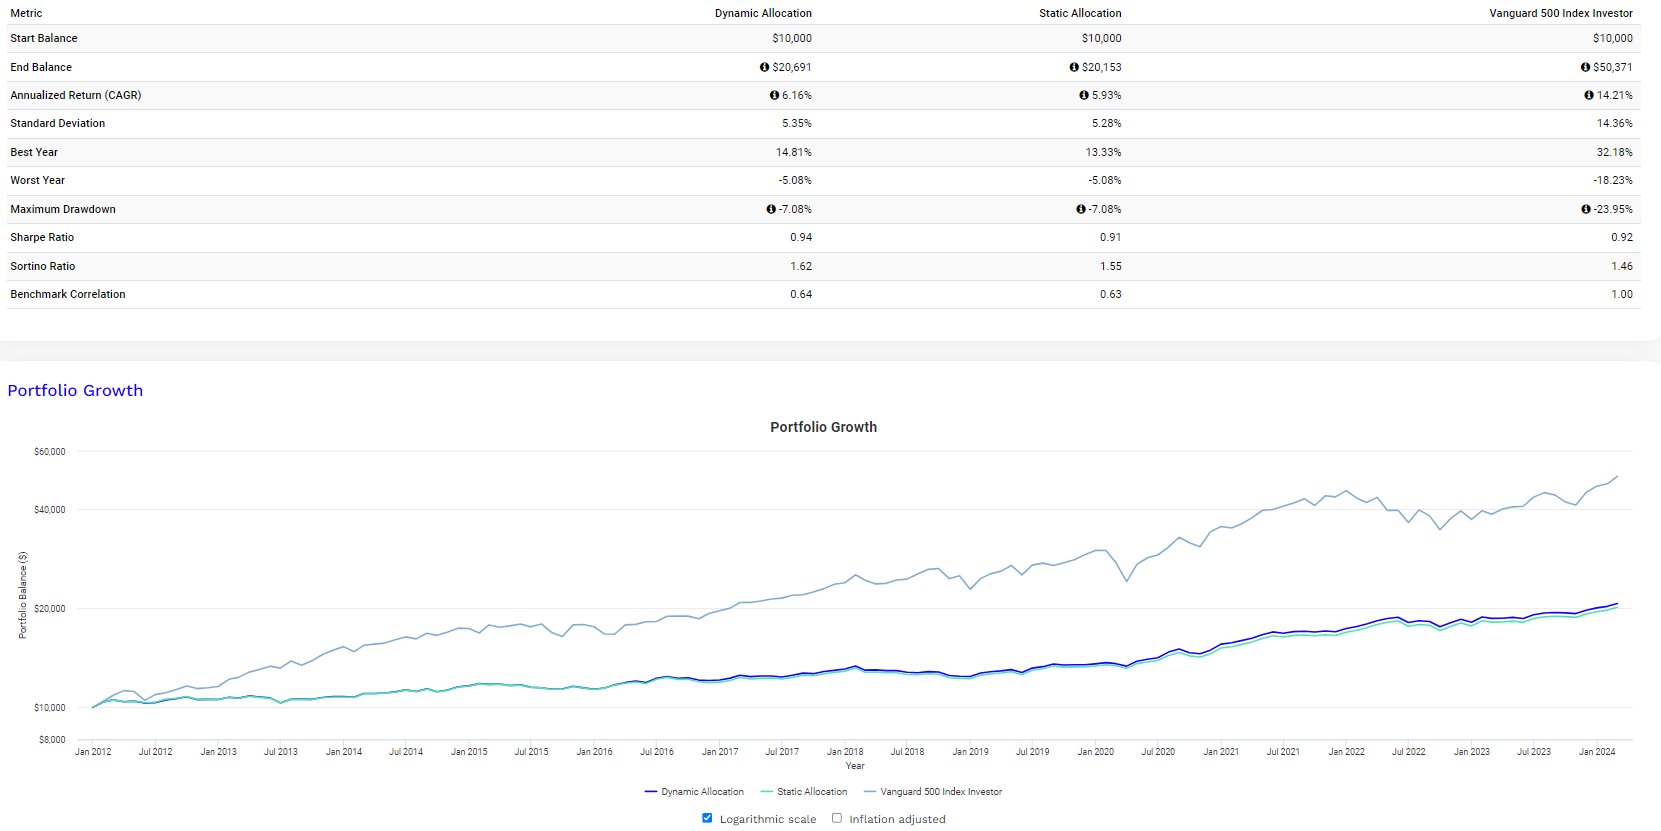Click the Metric column header
The image size is (1661, 831).
pyautogui.click(x=26, y=13)
